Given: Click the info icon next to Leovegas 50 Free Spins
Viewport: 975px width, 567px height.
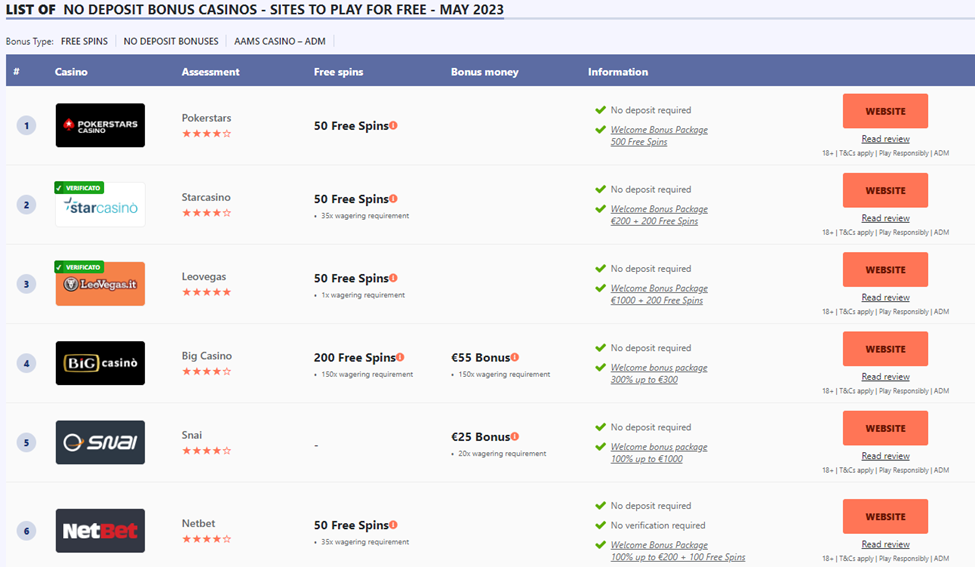Looking at the screenshot, I should point(394,278).
